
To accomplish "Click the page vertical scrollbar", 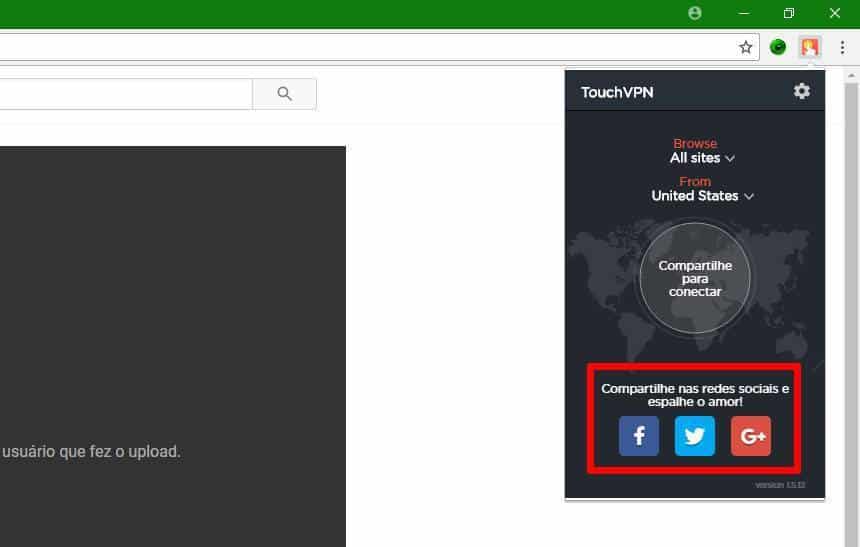I will click(852, 313).
